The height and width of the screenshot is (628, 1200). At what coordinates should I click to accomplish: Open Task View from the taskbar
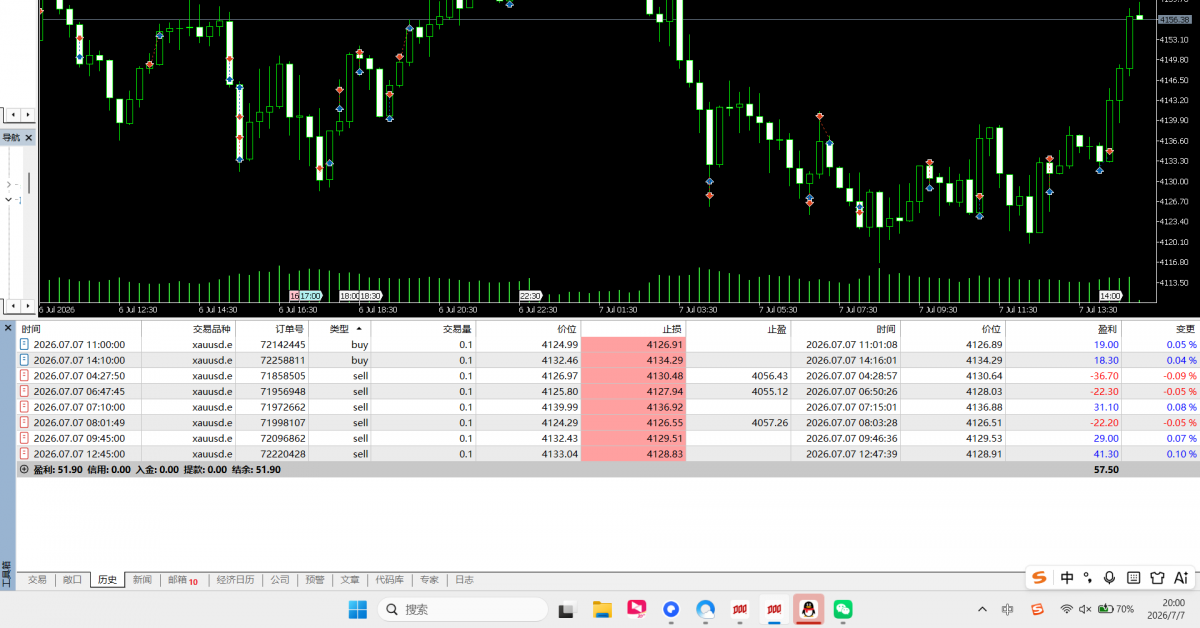[567, 609]
